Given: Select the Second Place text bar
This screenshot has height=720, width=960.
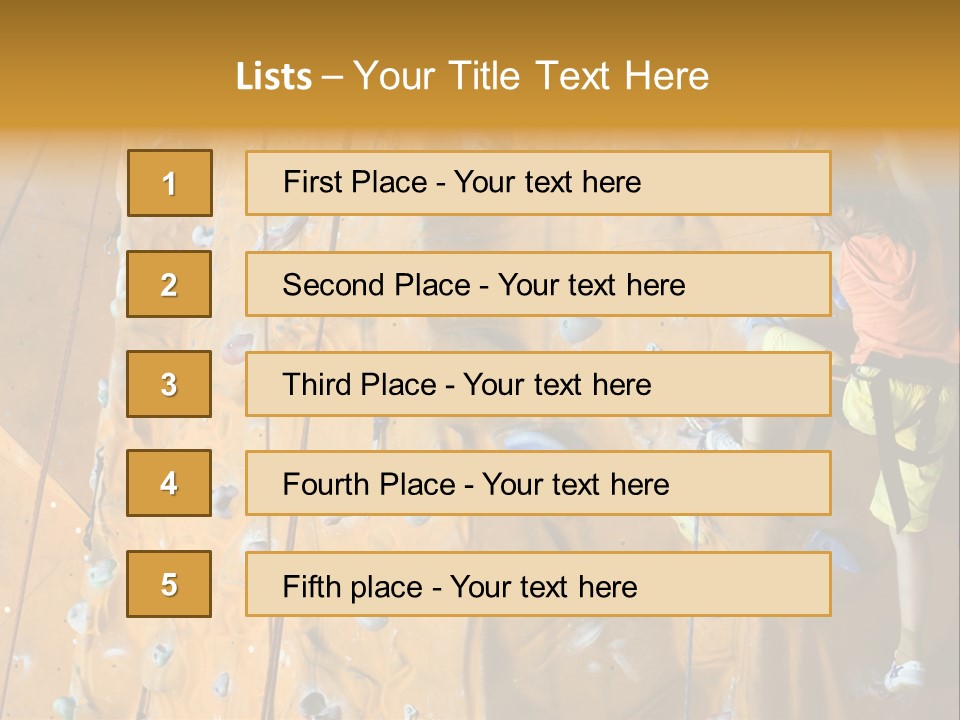Looking at the screenshot, I should 538,284.
